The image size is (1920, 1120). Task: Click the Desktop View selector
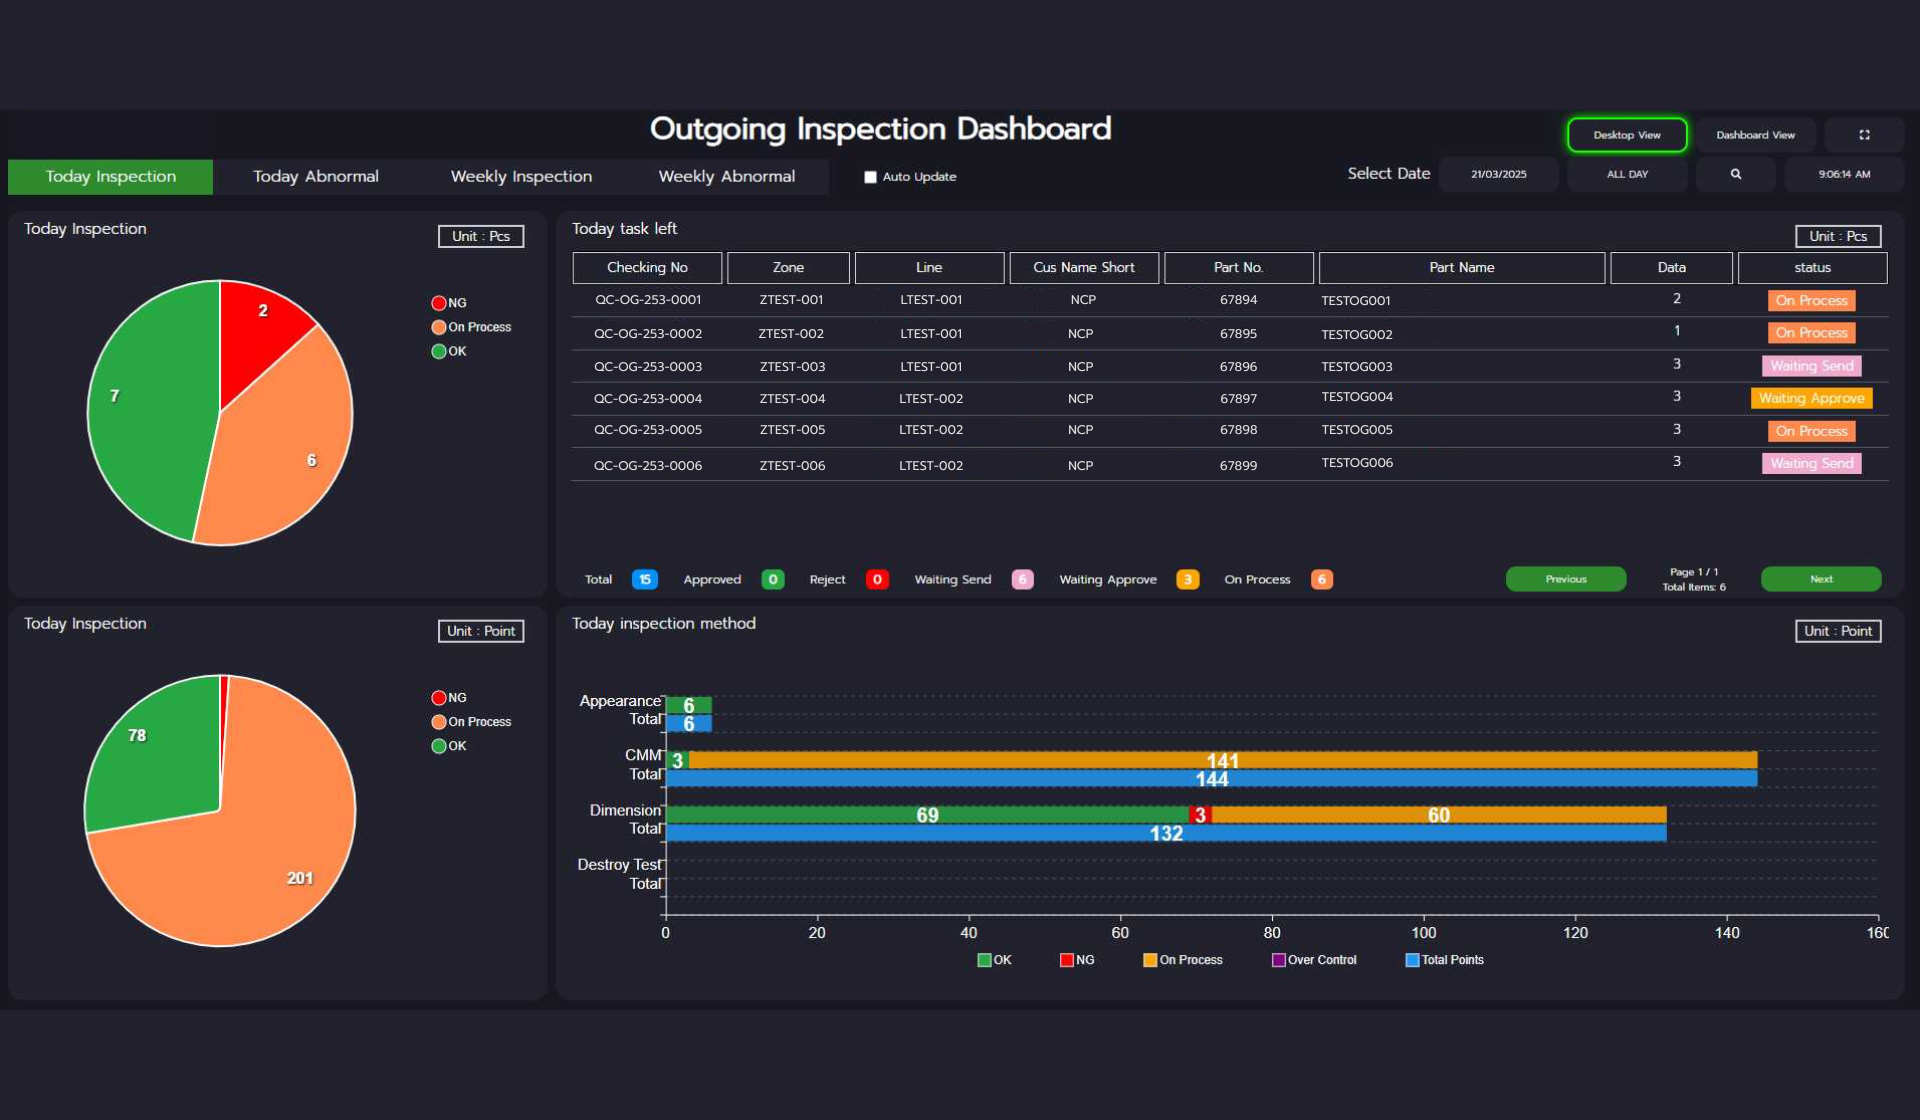[x=1626, y=135]
